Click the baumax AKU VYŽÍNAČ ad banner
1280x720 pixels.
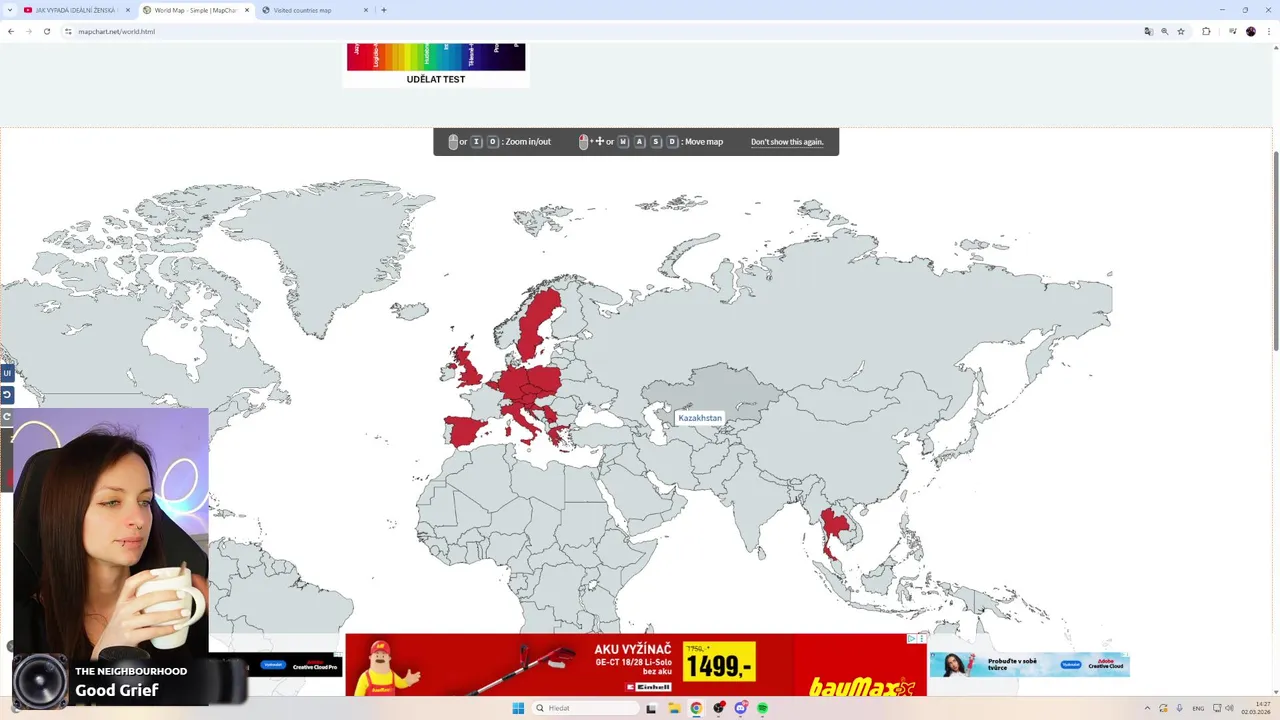[635, 664]
